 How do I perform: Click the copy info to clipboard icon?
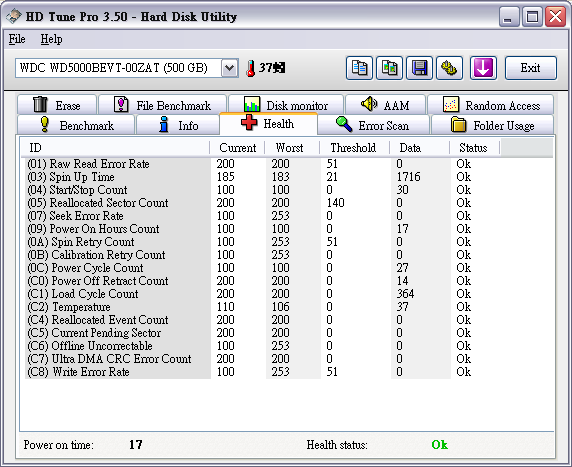click(x=359, y=68)
